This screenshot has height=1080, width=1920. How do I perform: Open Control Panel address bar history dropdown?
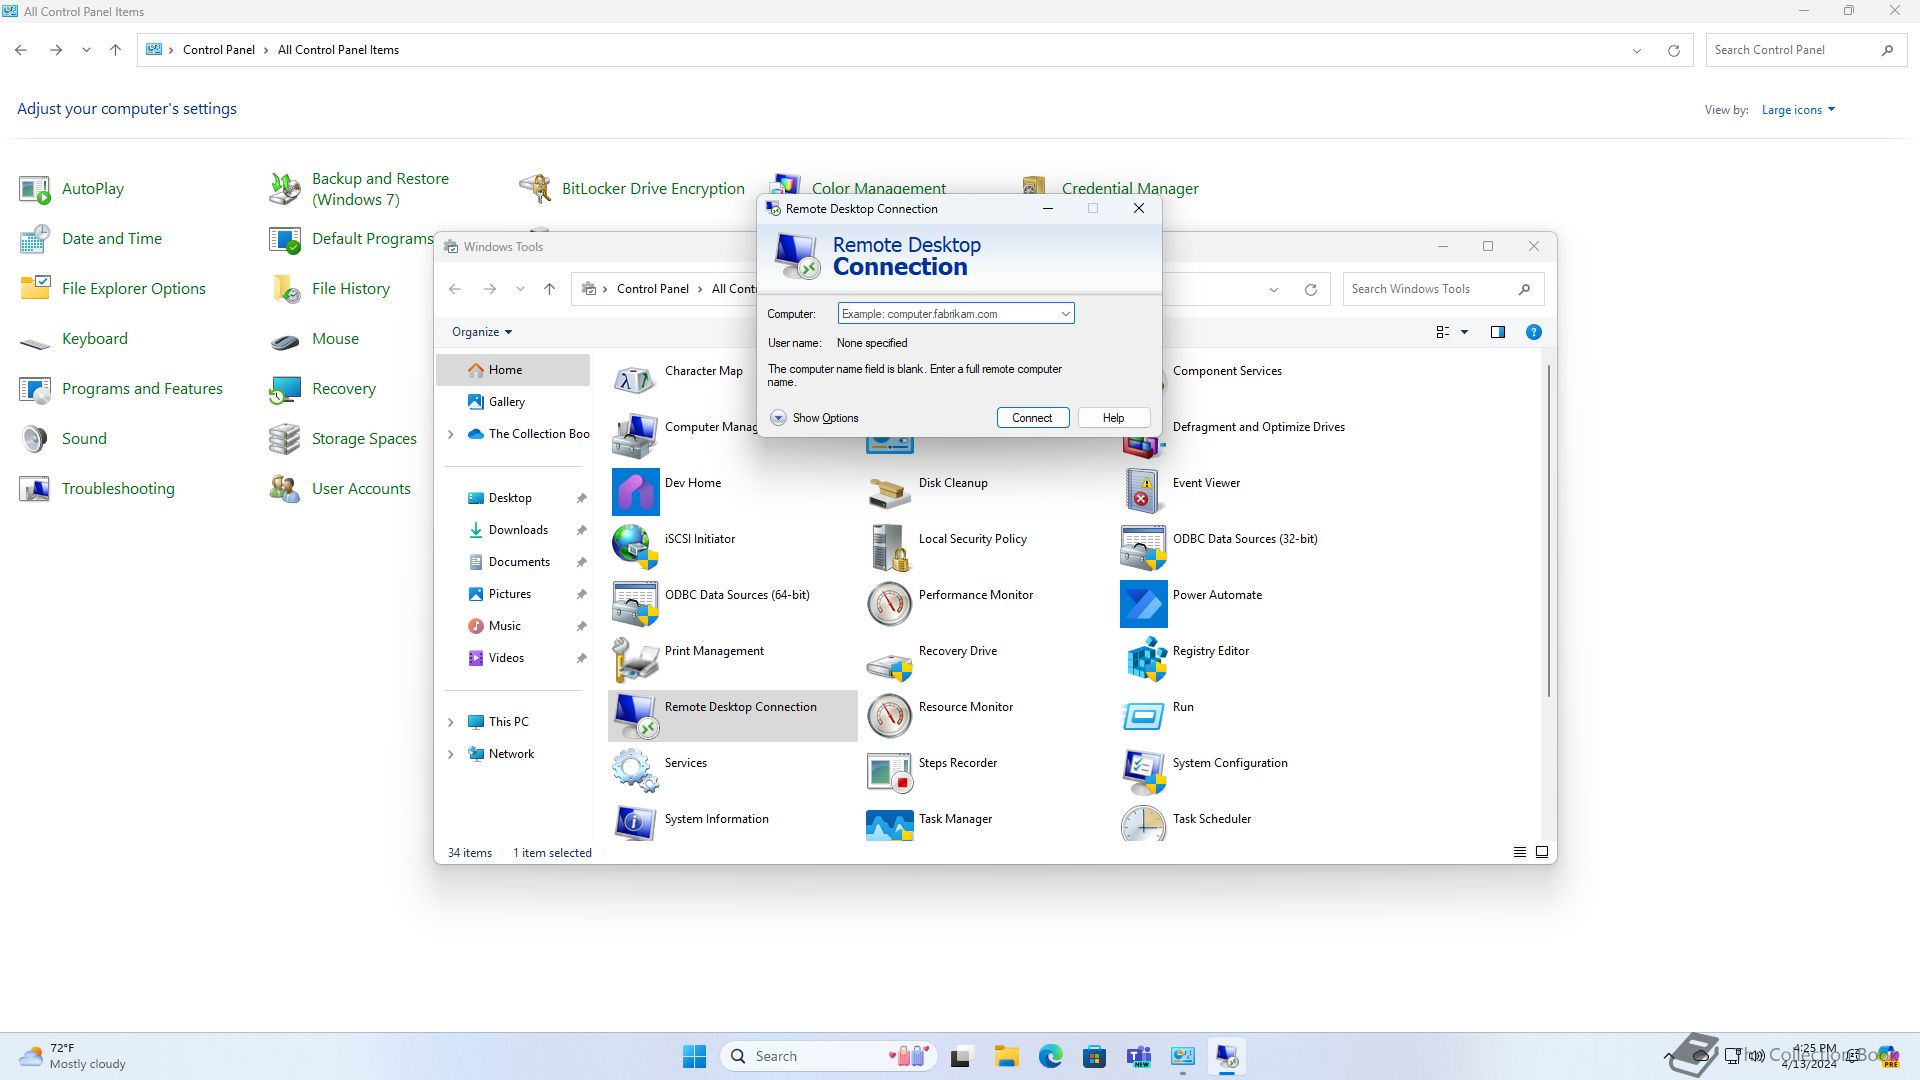[1637, 50]
